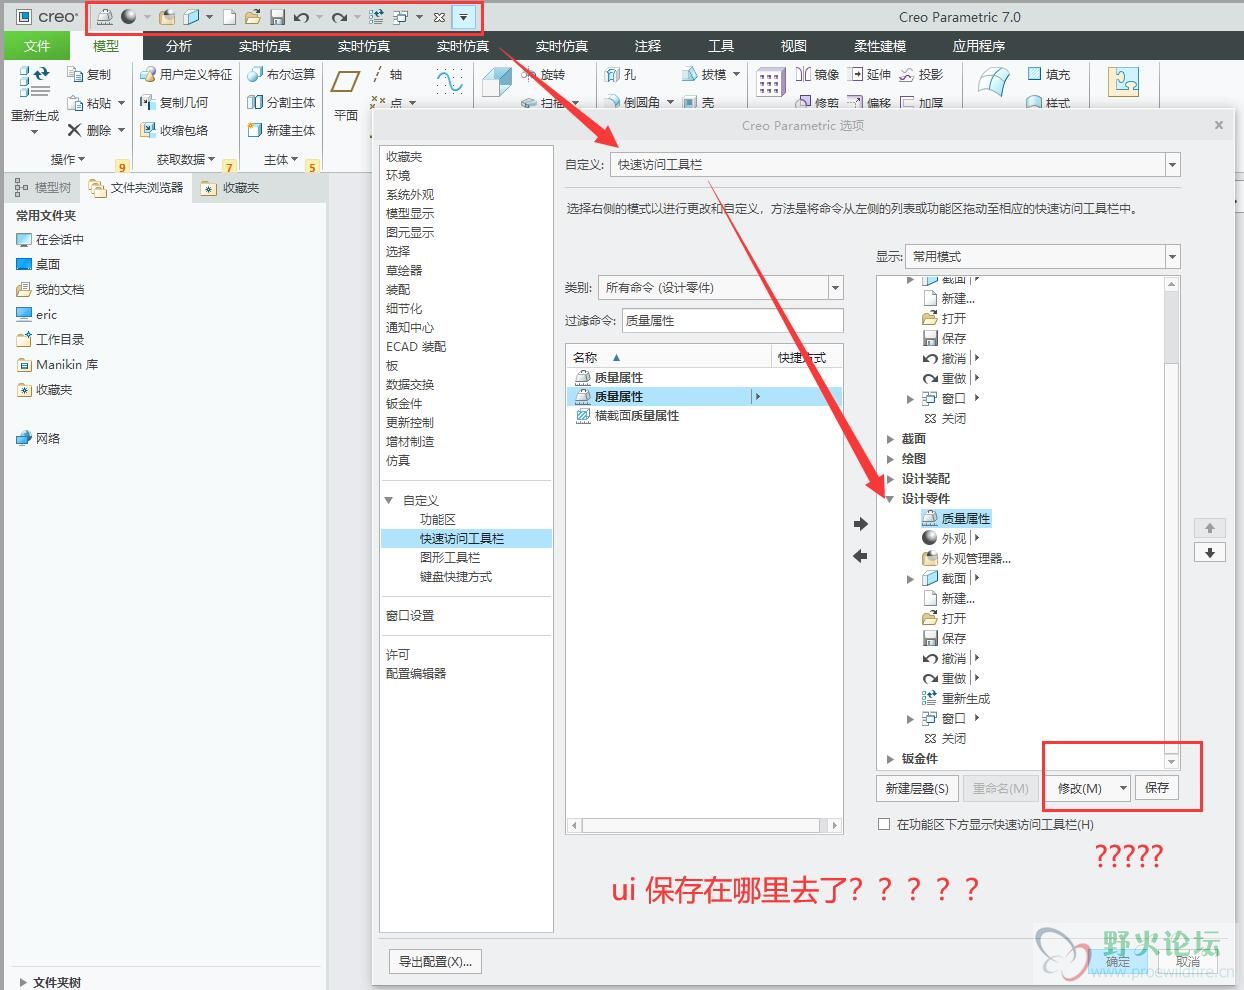
Task: Open the 文件 menu tab
Action: click(37, 46)
